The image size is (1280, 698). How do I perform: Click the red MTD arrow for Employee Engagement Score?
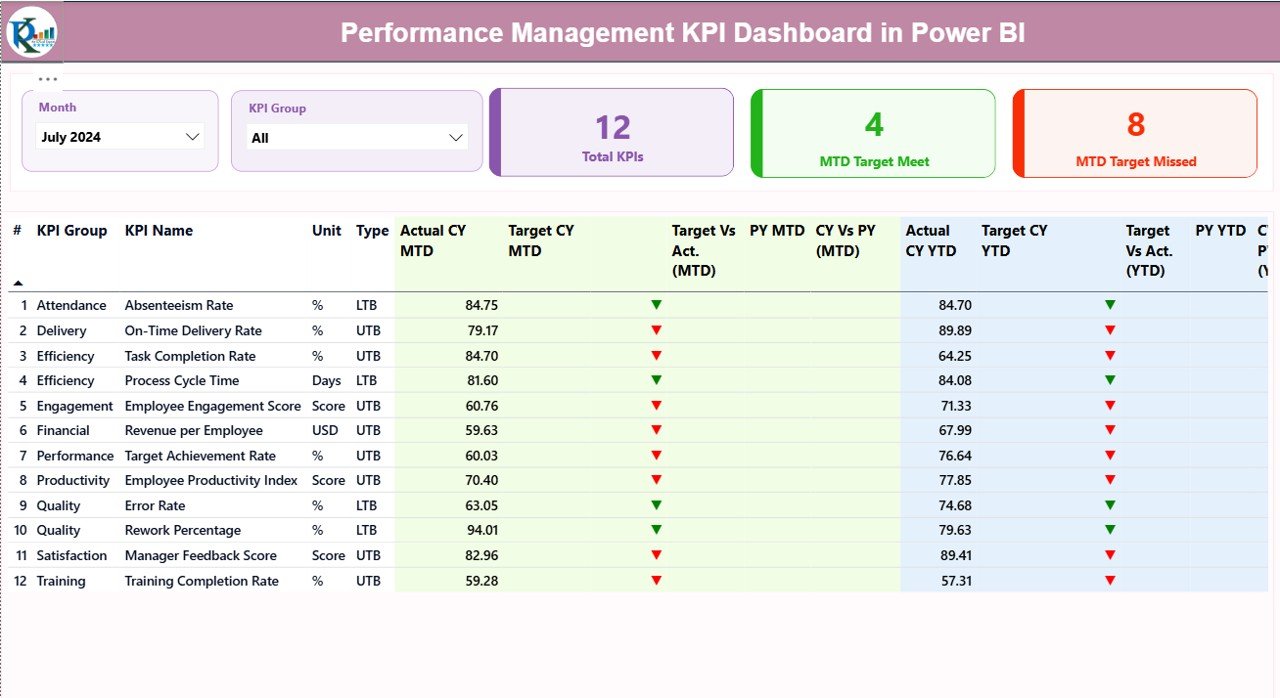pyautogui.click(x=656, y=405)
